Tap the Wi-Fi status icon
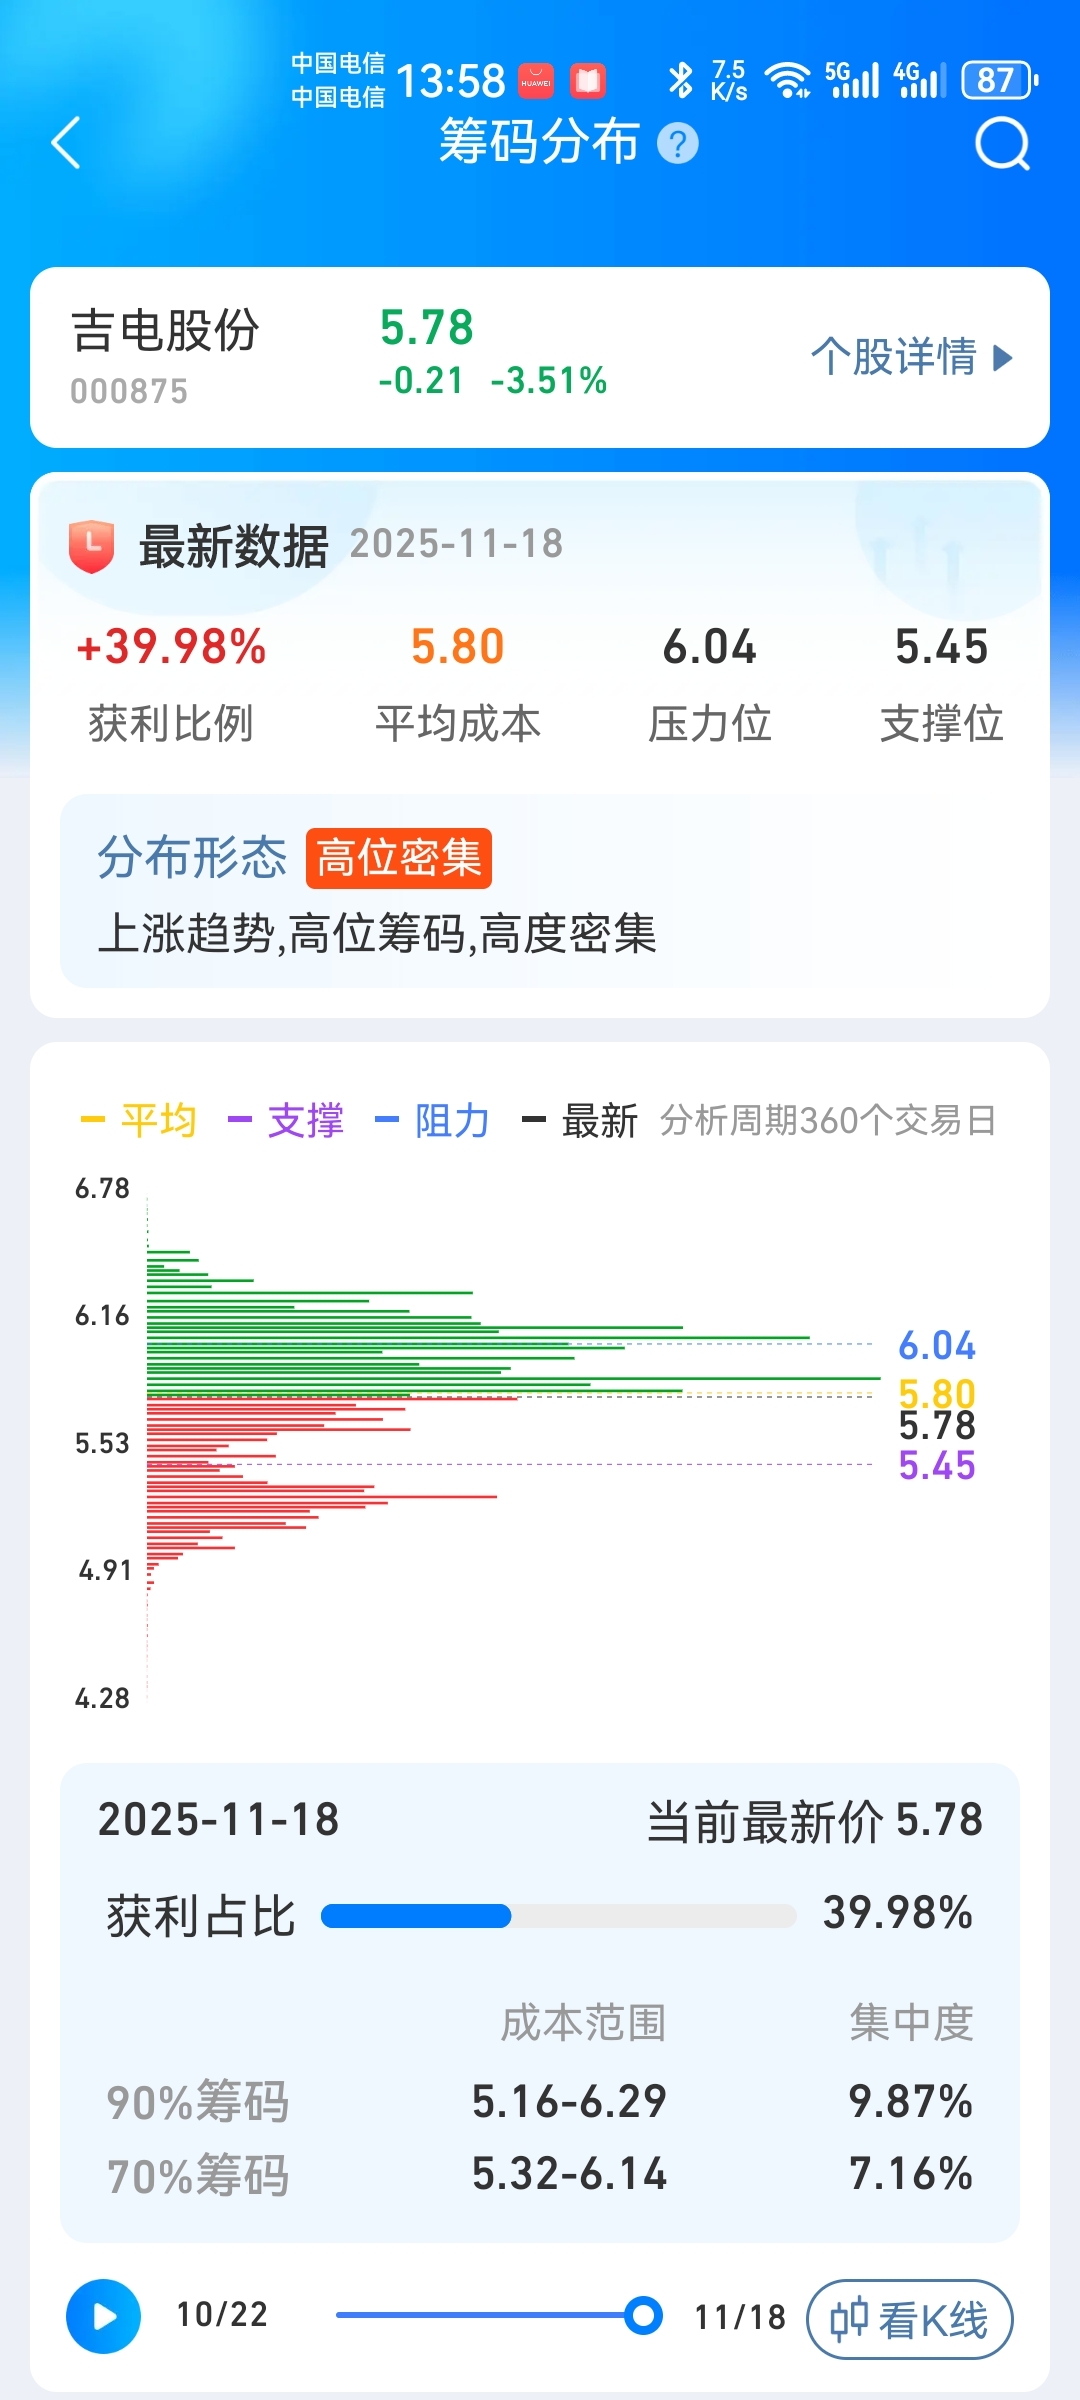Image resolution: width=1080 pixels, height=2400 pixels. pos(788,80)
